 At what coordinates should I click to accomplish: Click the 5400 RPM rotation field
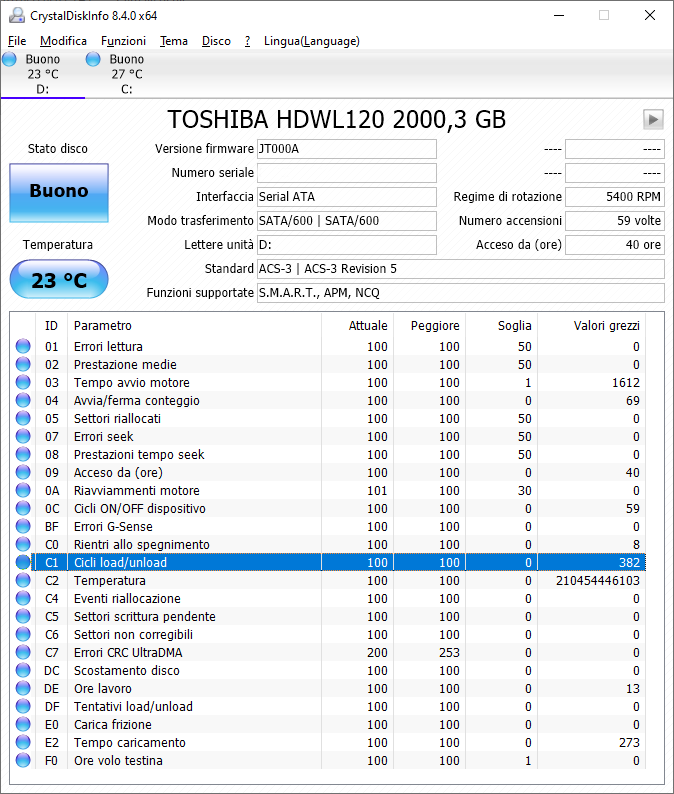[615, 196]
